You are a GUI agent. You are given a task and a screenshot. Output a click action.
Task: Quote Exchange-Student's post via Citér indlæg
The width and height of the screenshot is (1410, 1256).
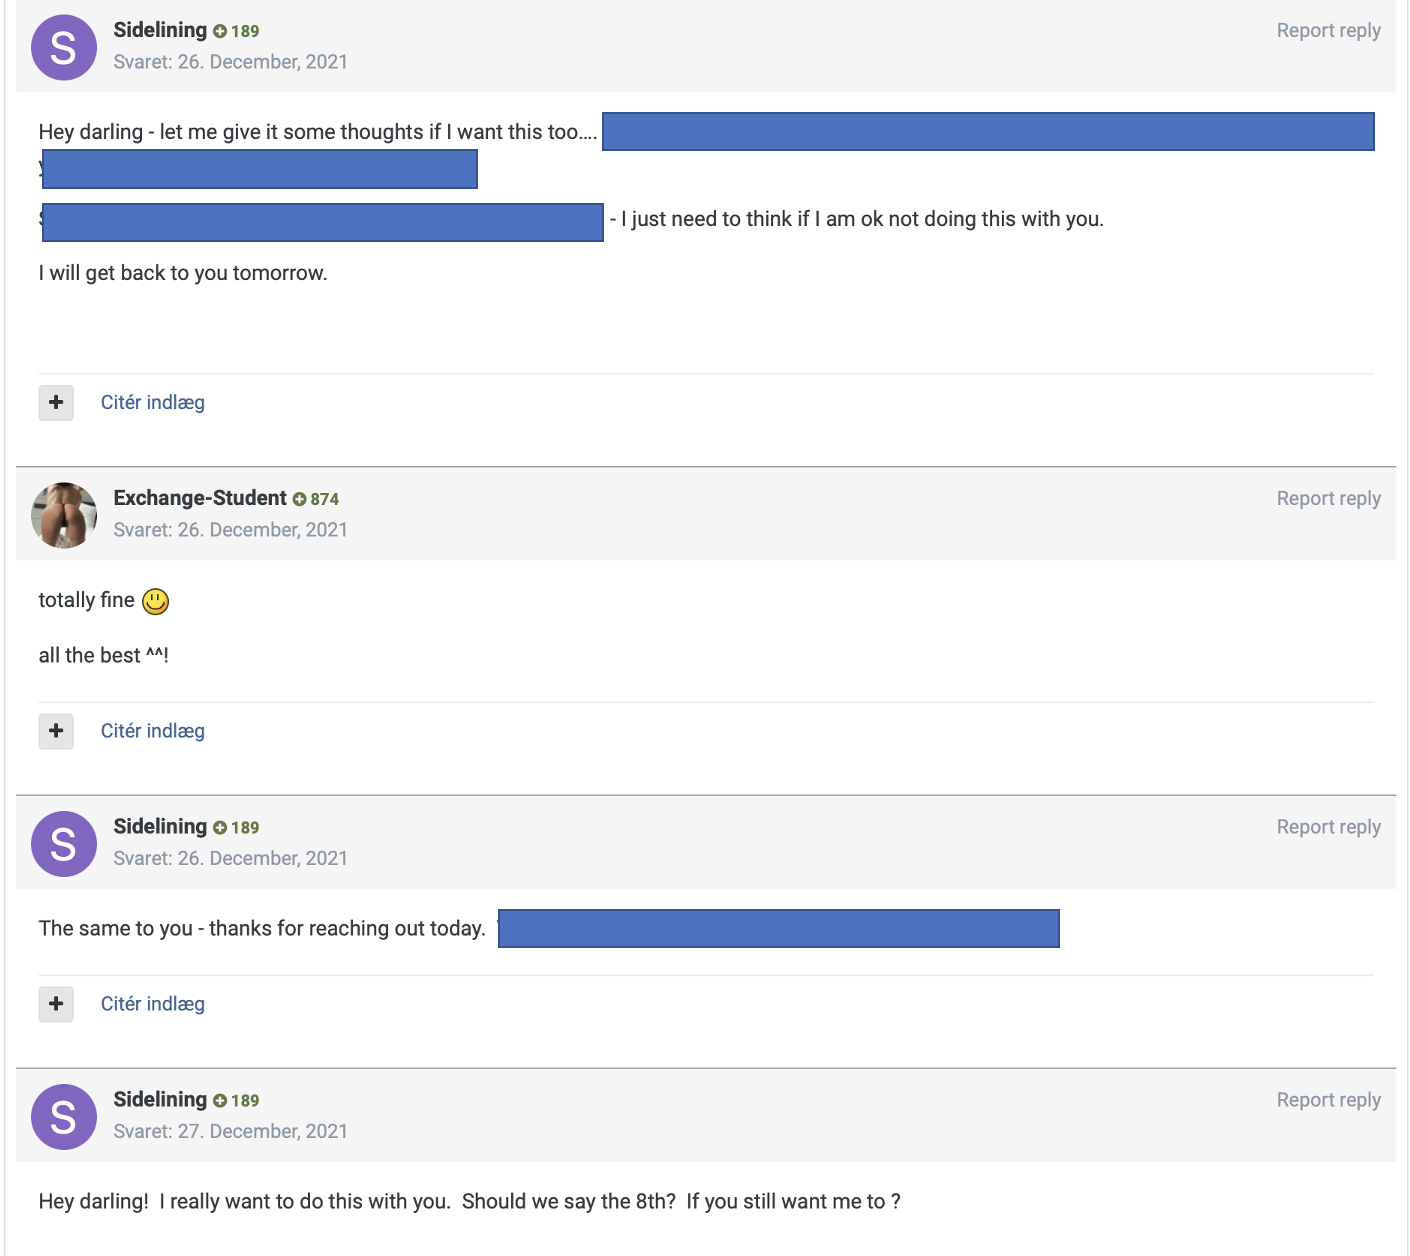(x=153, y=731)
